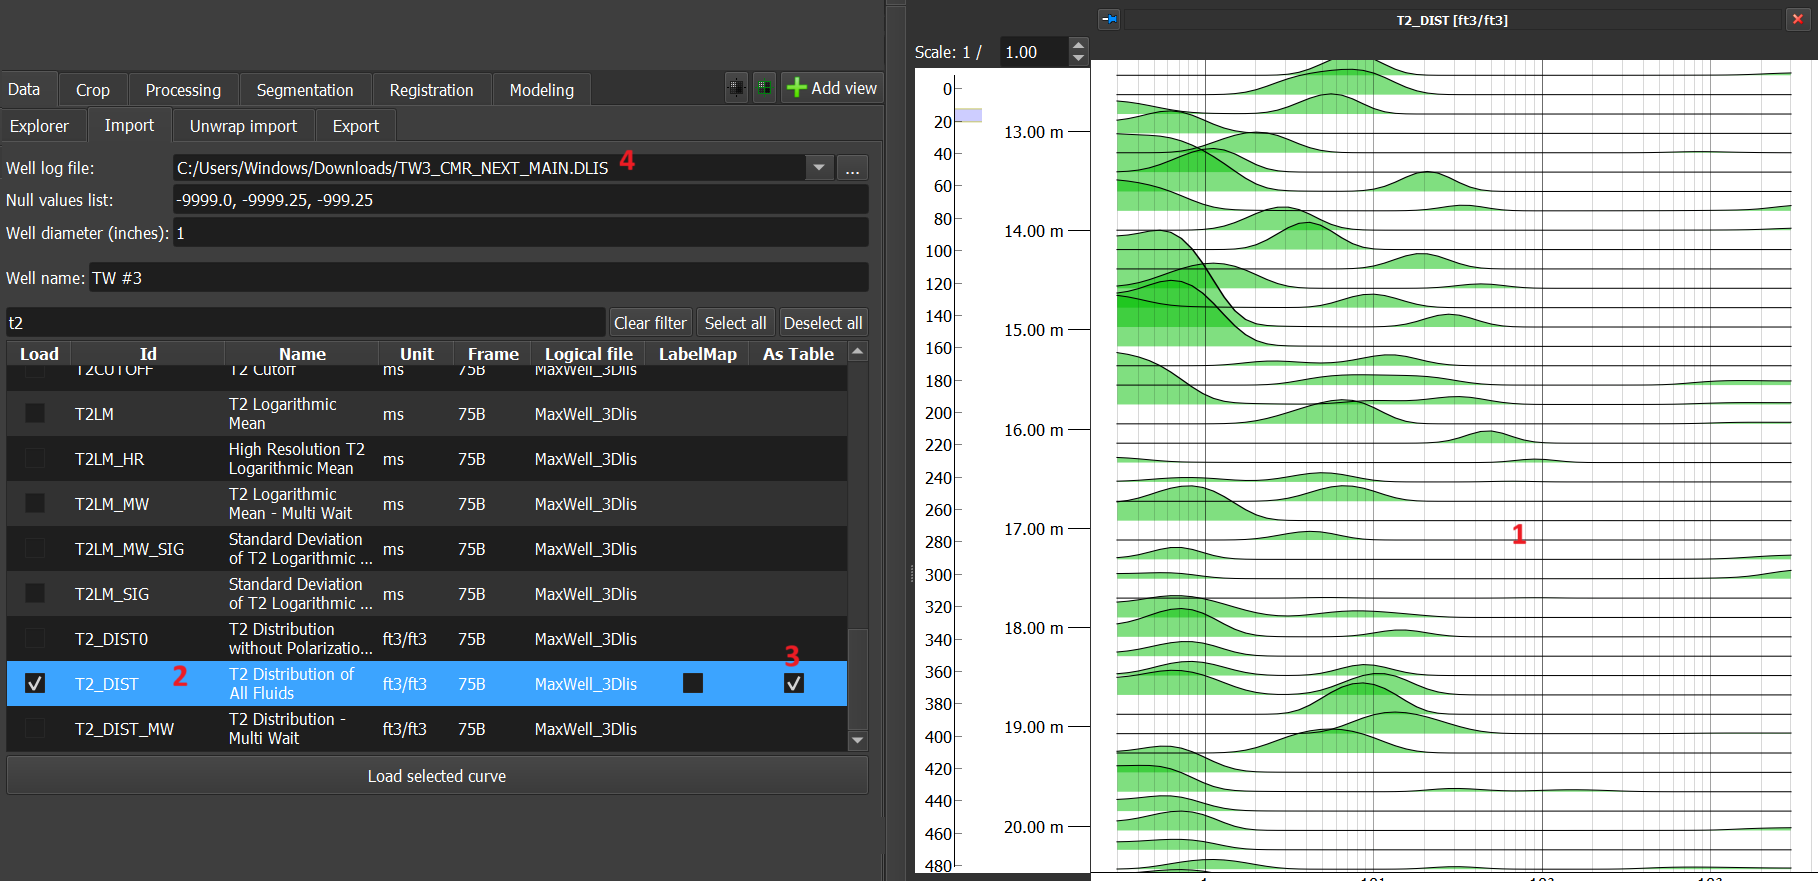Uncheck As Table checkbox for T2_DIST

(794, 683)
